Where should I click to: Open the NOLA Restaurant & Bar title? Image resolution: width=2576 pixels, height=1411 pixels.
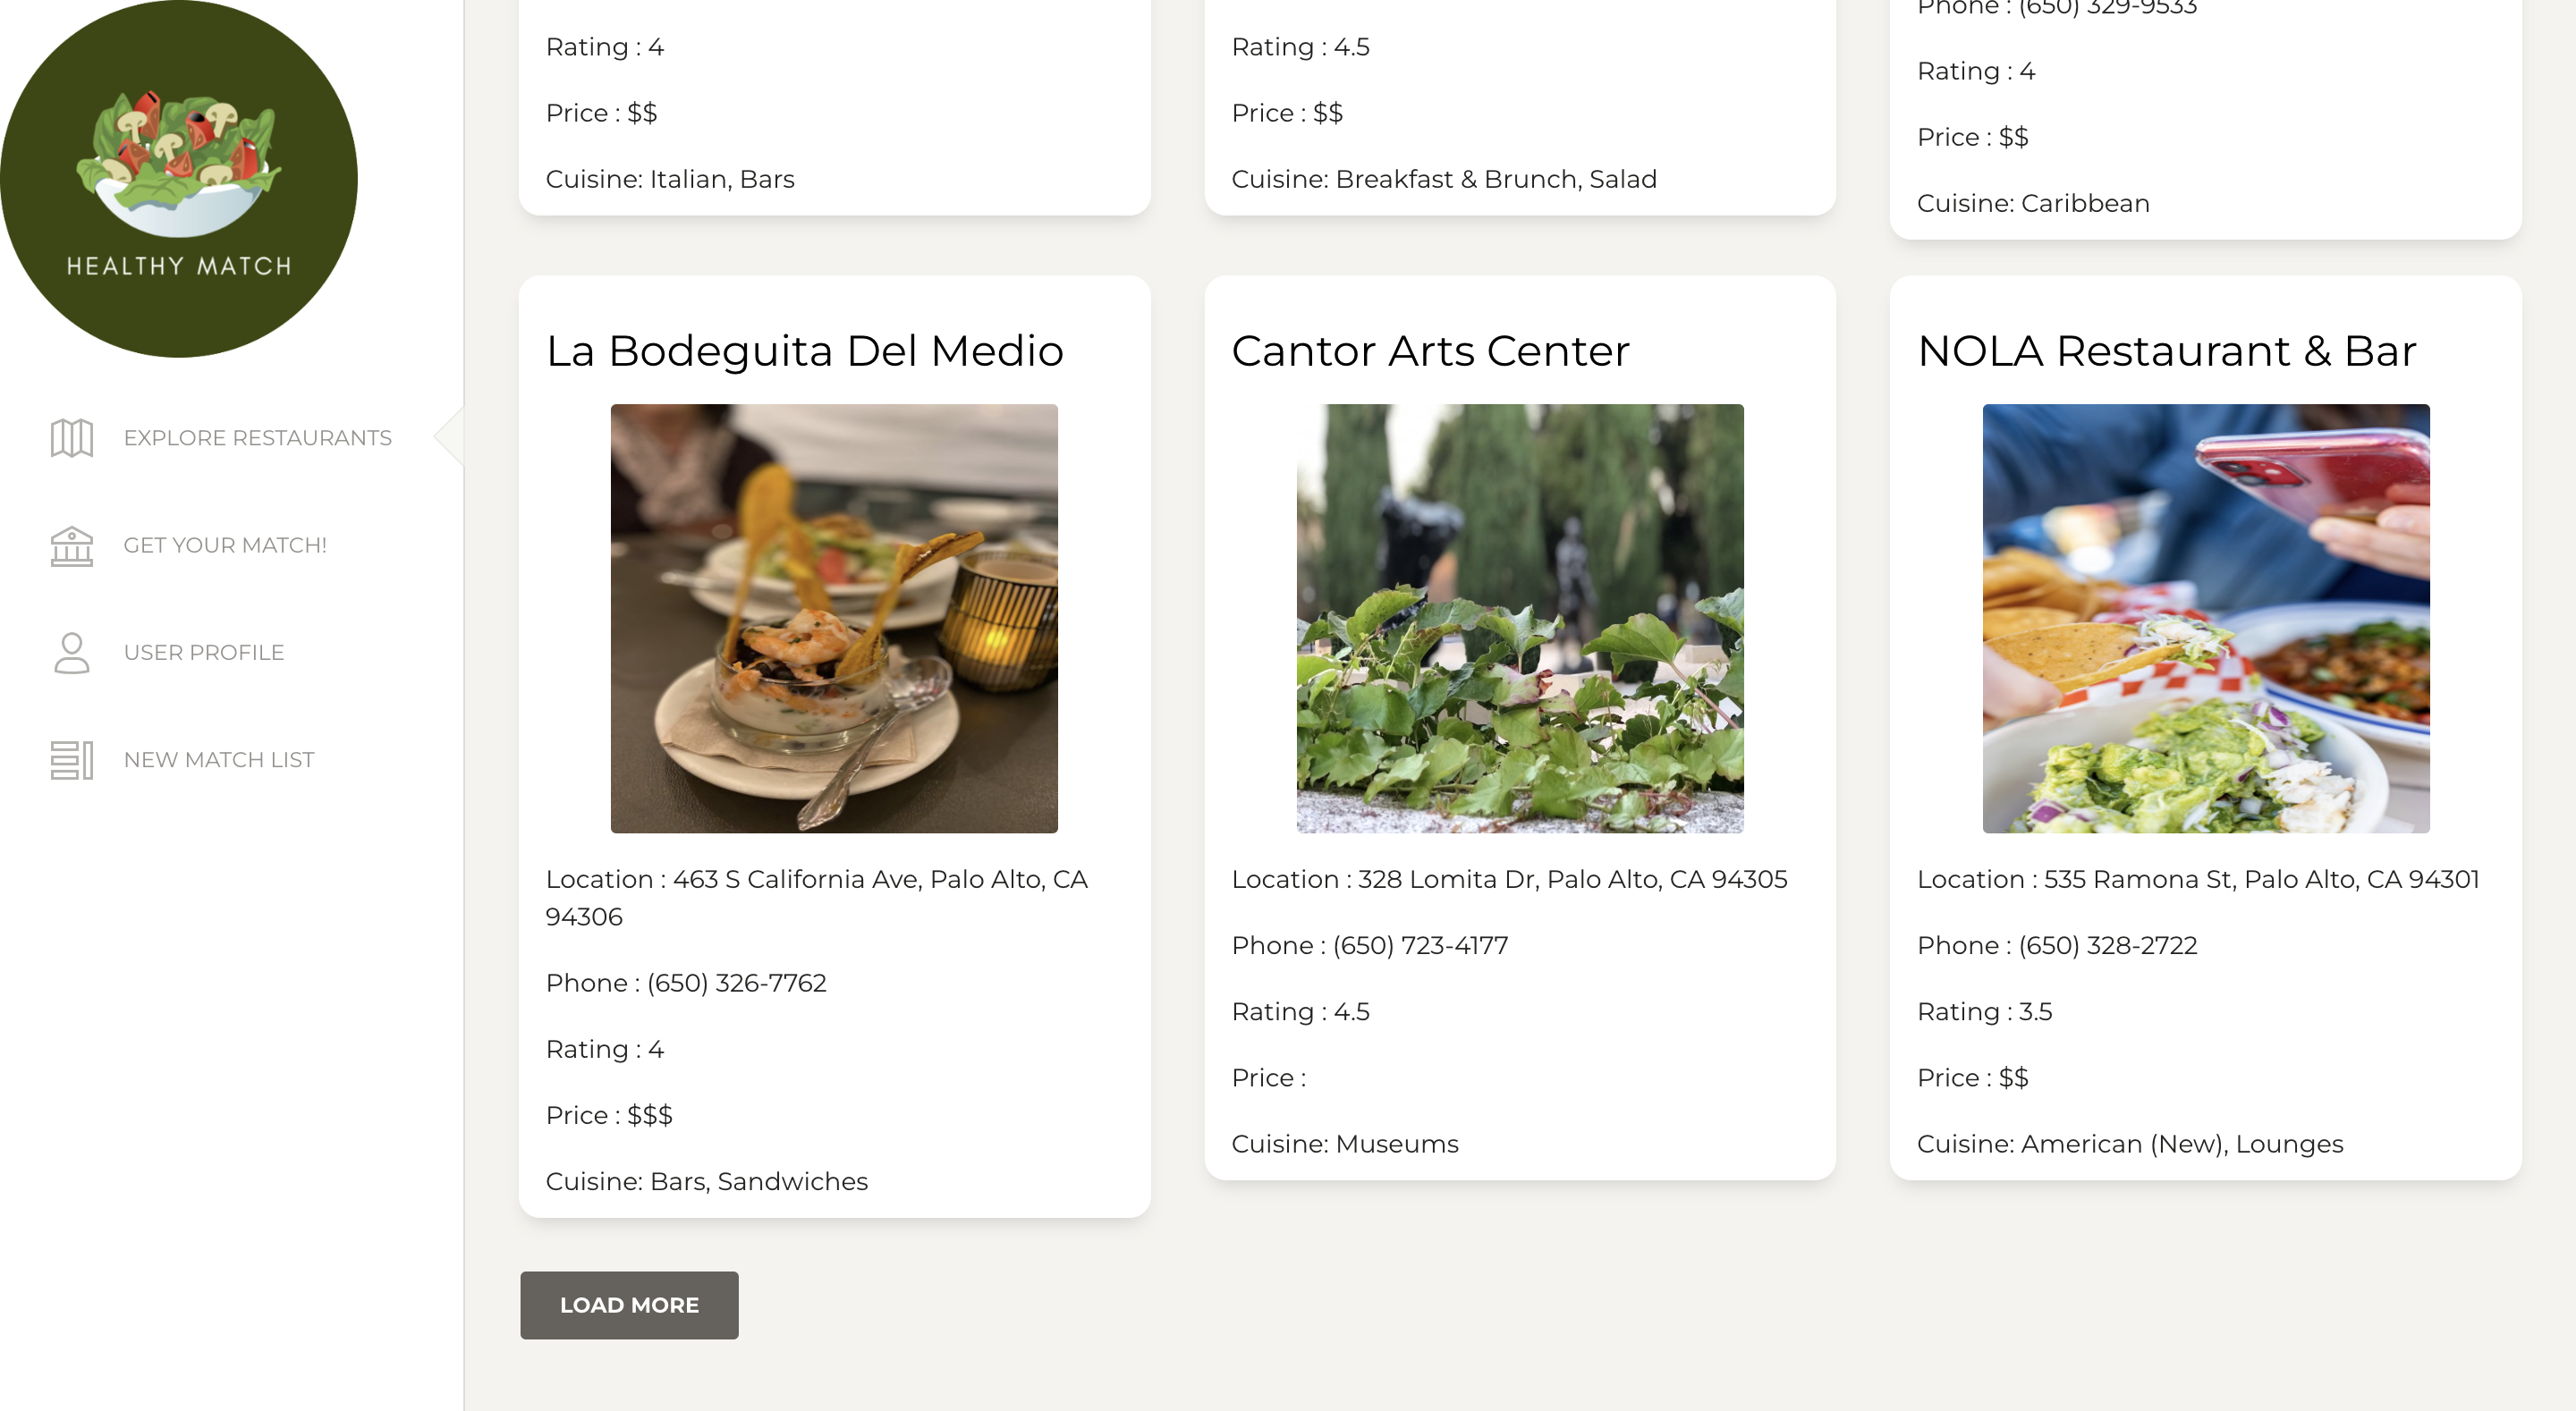[2166, 351]
